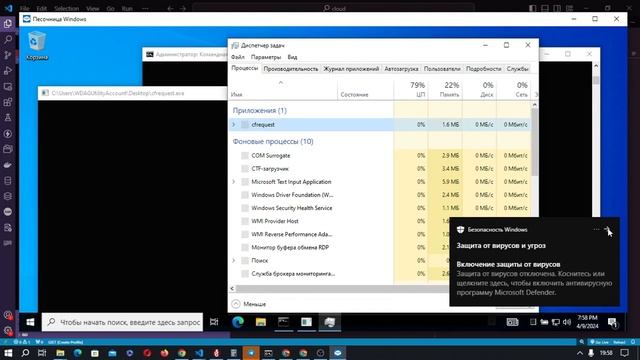This screenshot has width=640, height=360.
Task: Open VS Code icon in host taskbar
Action: pos(199,353)
